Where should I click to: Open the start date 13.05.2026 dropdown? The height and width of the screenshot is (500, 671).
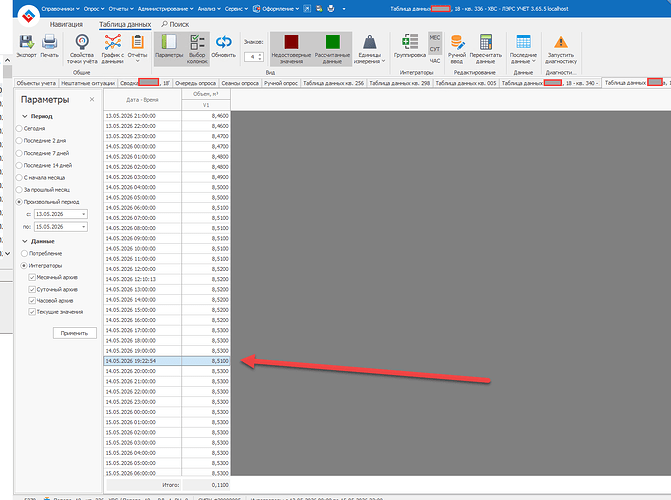pos(84,214)
